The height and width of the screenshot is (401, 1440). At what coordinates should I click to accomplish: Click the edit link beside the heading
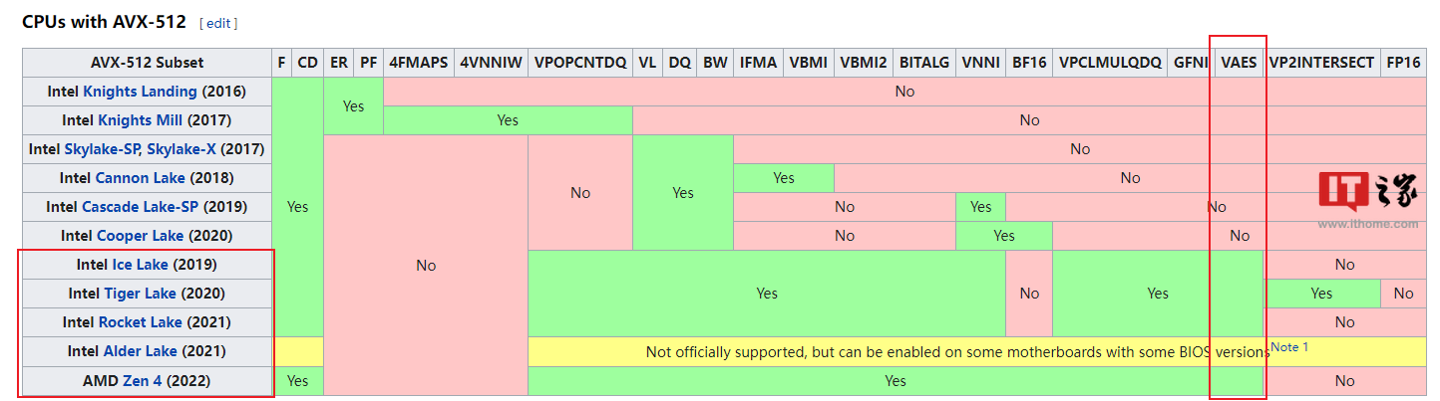pyautogui.click(x=218, y=23)
